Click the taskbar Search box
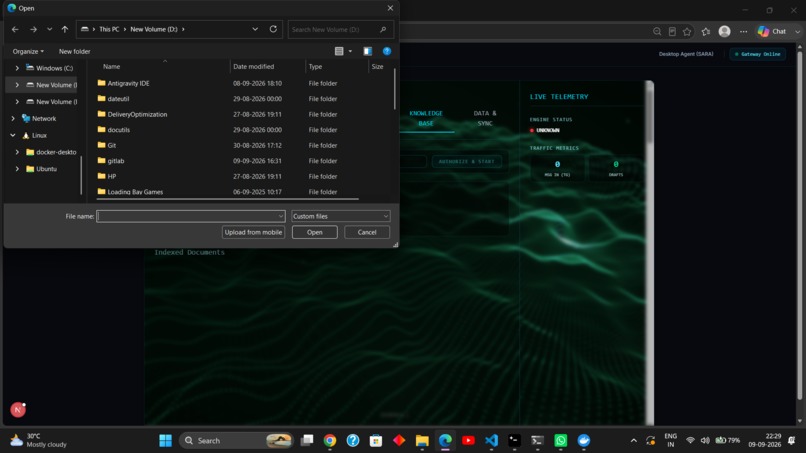Image resolution: width=806 pixels, height=453 pixels. [236, 441]
